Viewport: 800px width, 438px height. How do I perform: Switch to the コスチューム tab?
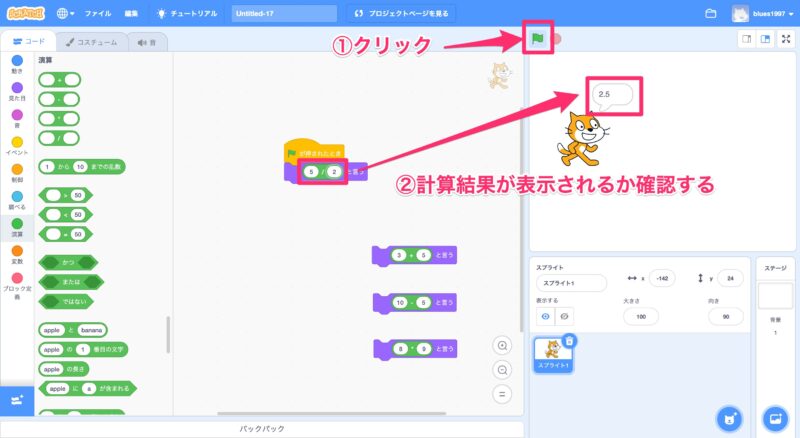(90, 42)
